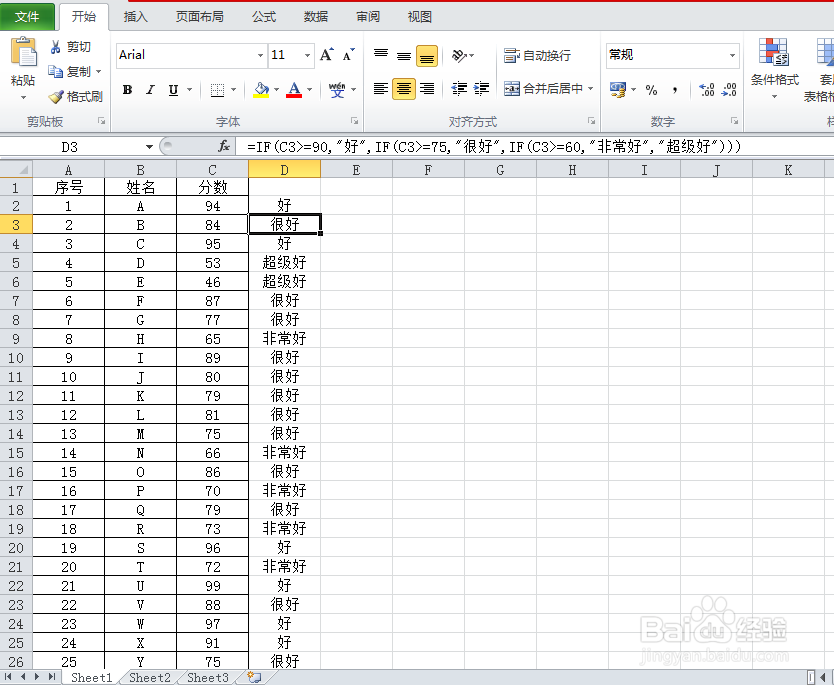The image size is (834, 685).
Task: Open underline style dropdown arrow
Action: click(189, 89)
